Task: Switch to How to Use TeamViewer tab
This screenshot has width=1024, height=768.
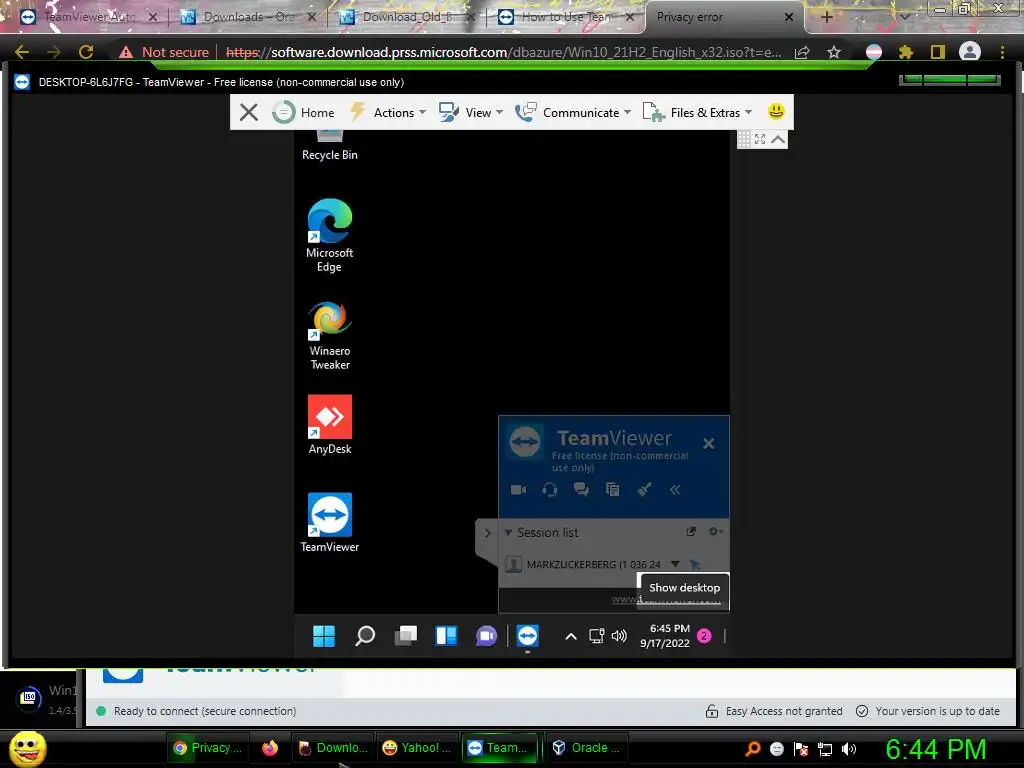Action: pos(566,17)
